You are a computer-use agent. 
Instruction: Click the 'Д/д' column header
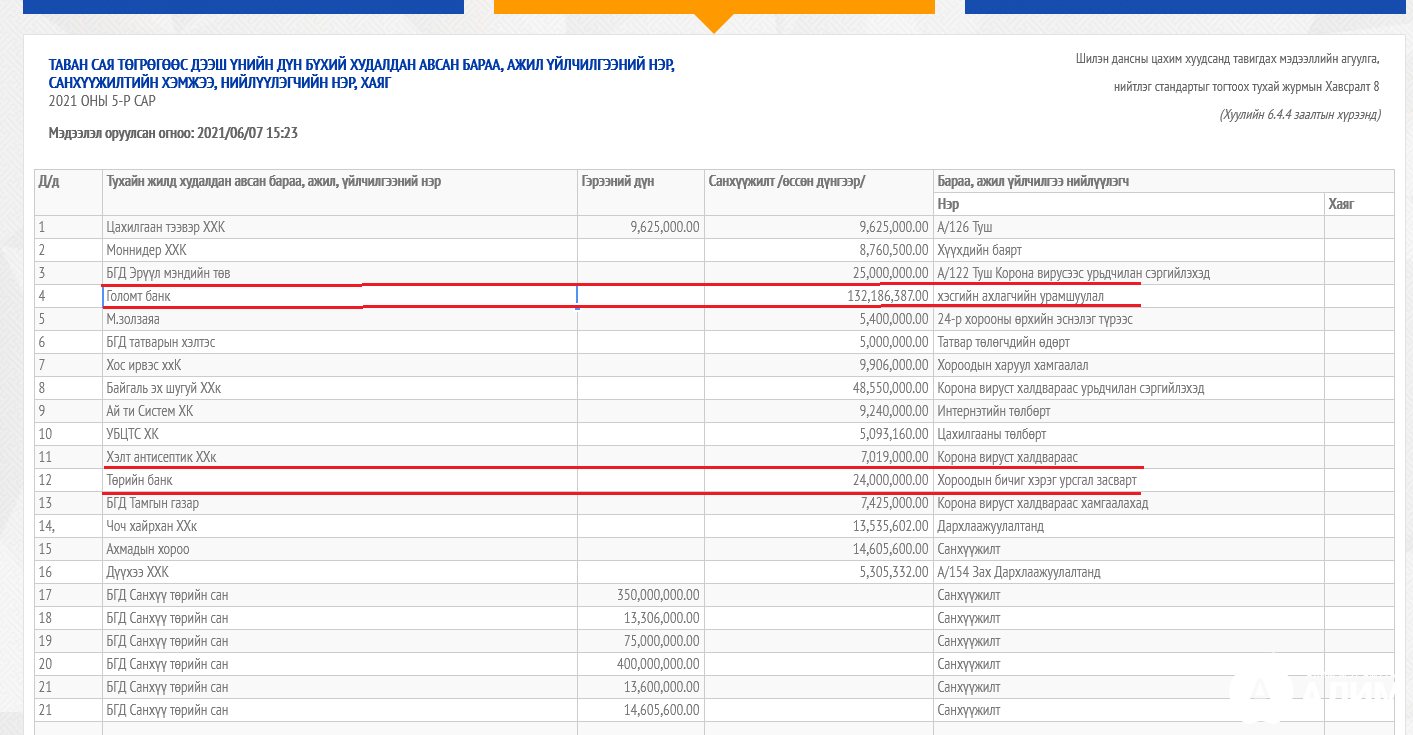click(x=68, y=192)
